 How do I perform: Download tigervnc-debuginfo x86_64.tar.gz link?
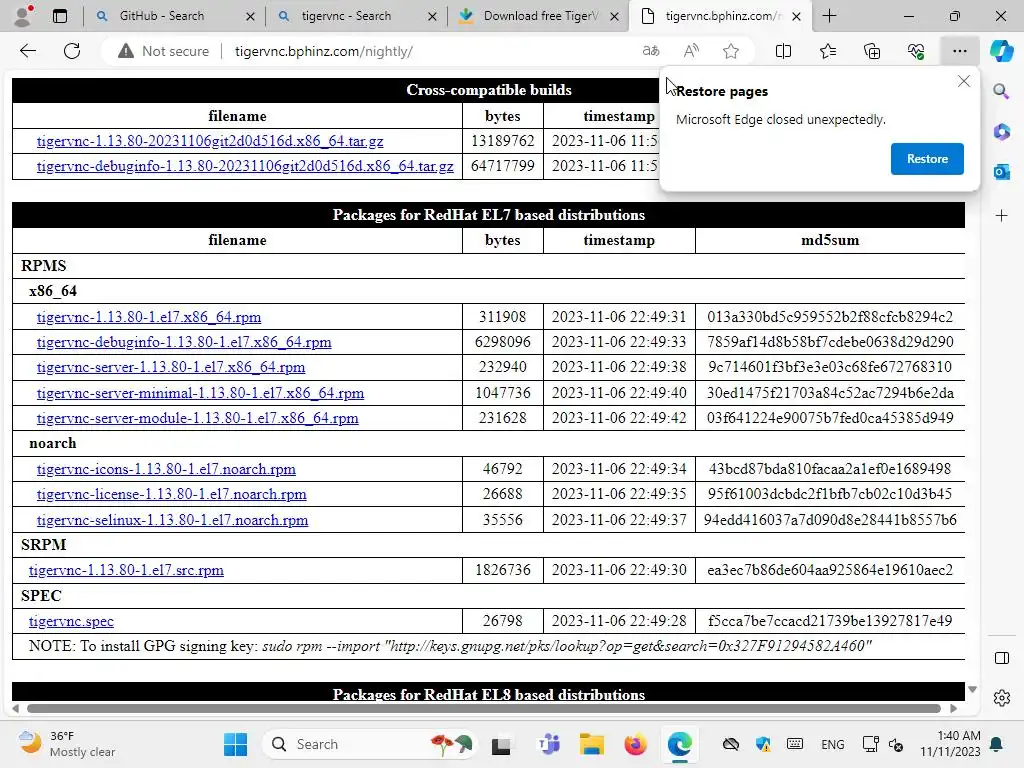pyautogui.click(x=245, y=166)
